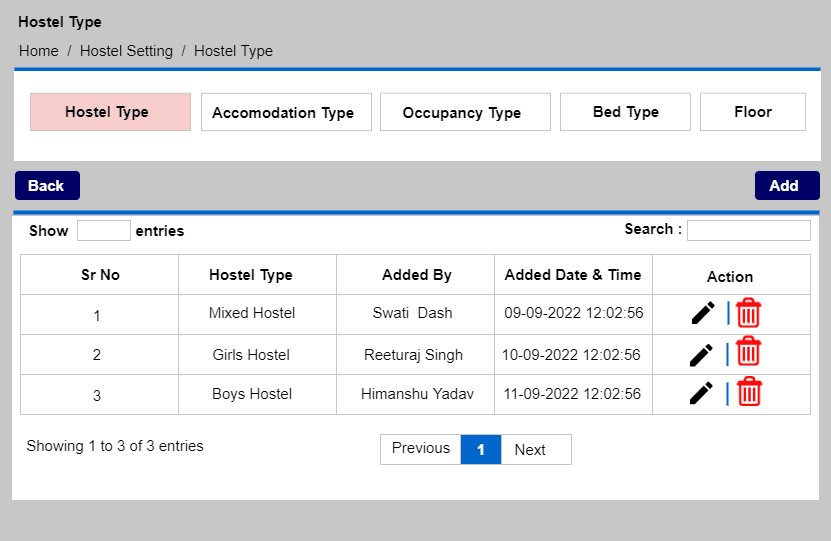Switch to the Hostel Type tab
Screen dimensions: 831x541
click(x=110, y=112)
